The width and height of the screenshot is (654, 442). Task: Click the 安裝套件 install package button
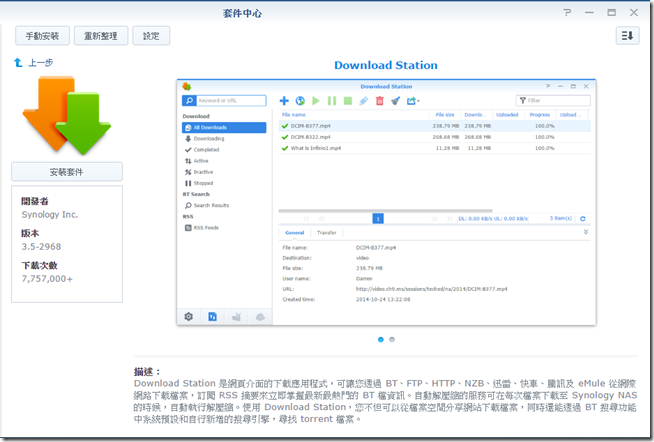[x=67, y=172]
